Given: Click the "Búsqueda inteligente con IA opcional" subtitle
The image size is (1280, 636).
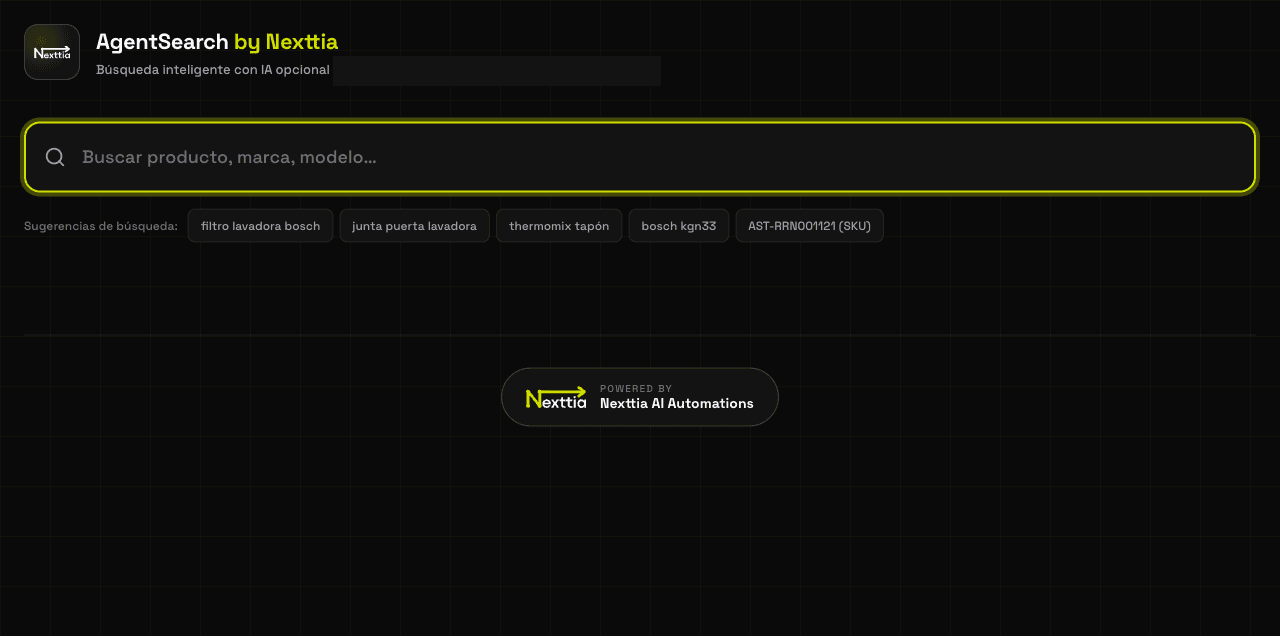Looking at the screenshot, I should [x=213, y=70].
